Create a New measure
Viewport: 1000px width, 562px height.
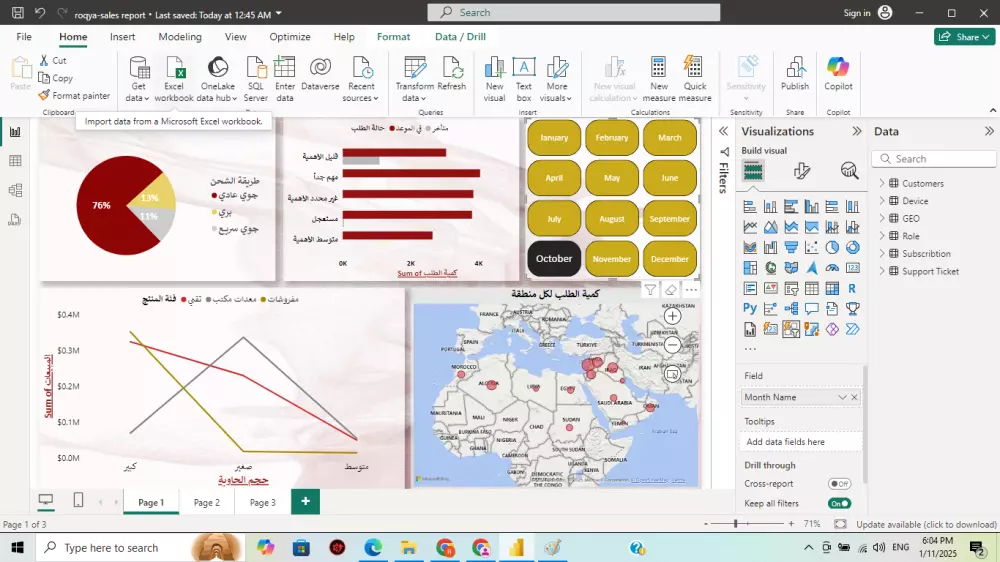coord(659,78)
